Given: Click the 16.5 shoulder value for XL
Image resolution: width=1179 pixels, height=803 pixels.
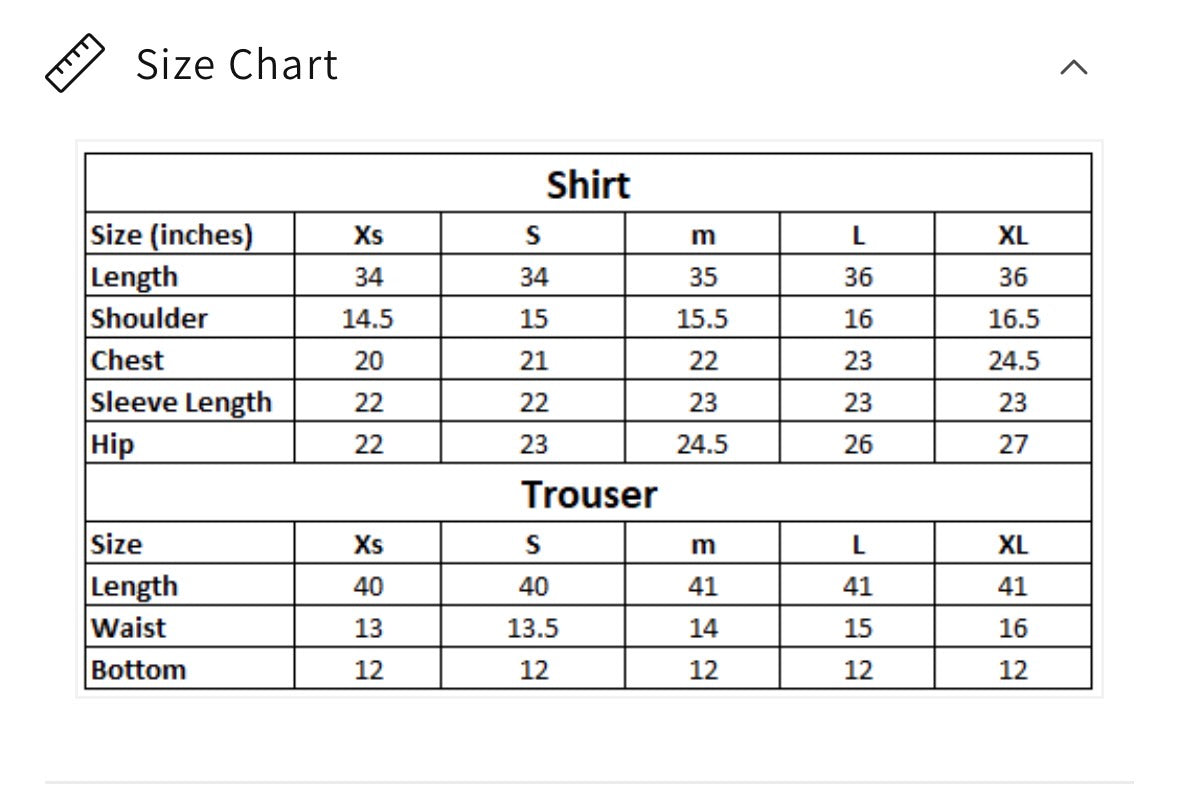Looking at the screenshot, I should [x=1014, y=319].
